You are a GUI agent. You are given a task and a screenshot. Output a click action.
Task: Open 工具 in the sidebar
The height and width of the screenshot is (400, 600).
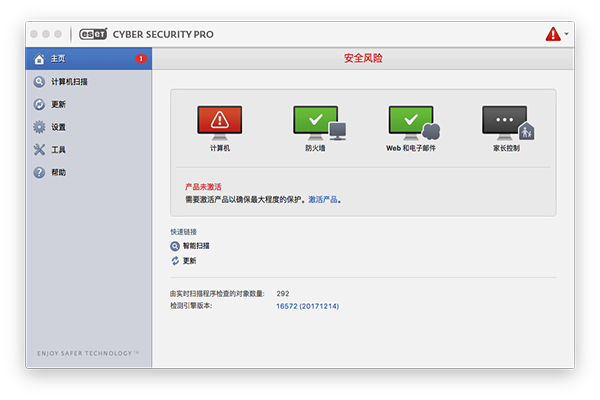click(58, 150)
